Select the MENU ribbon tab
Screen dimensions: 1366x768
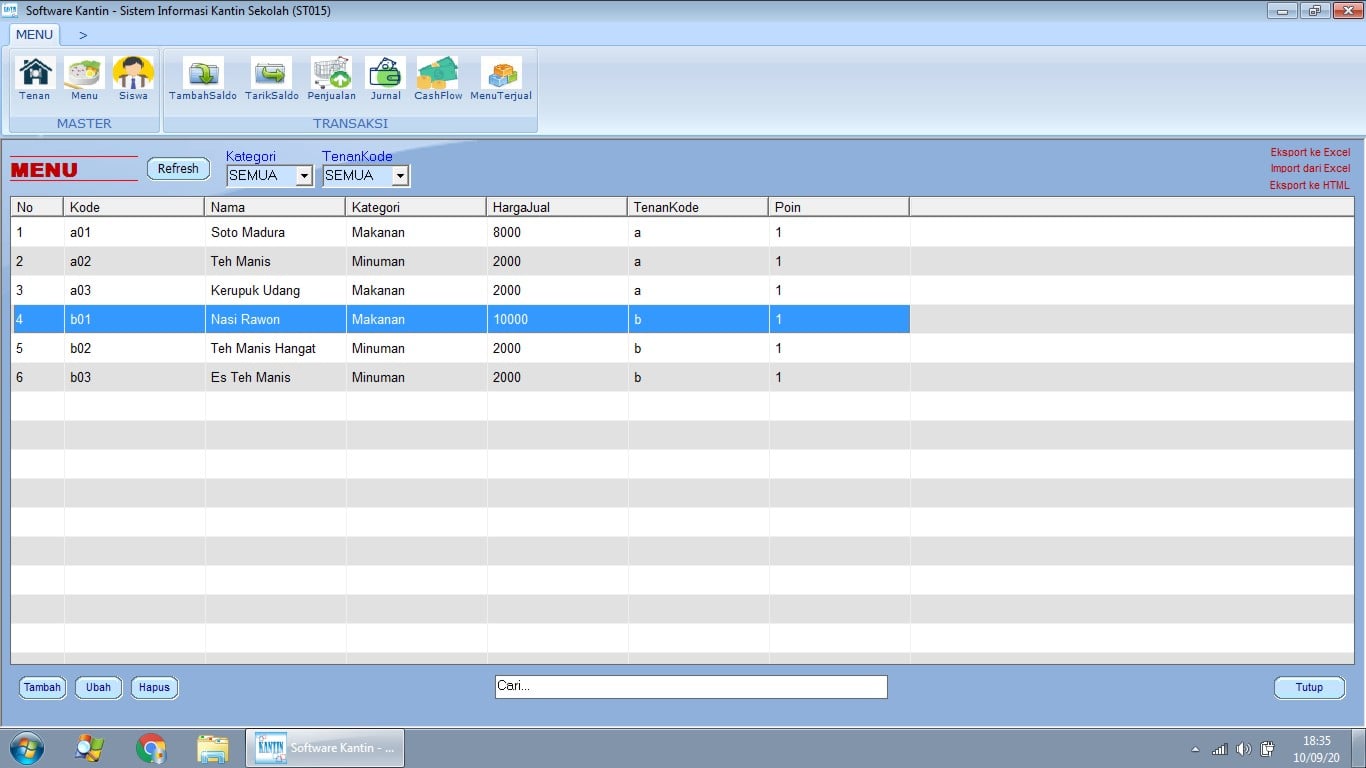pyautogui.click(x=34, y=35)
